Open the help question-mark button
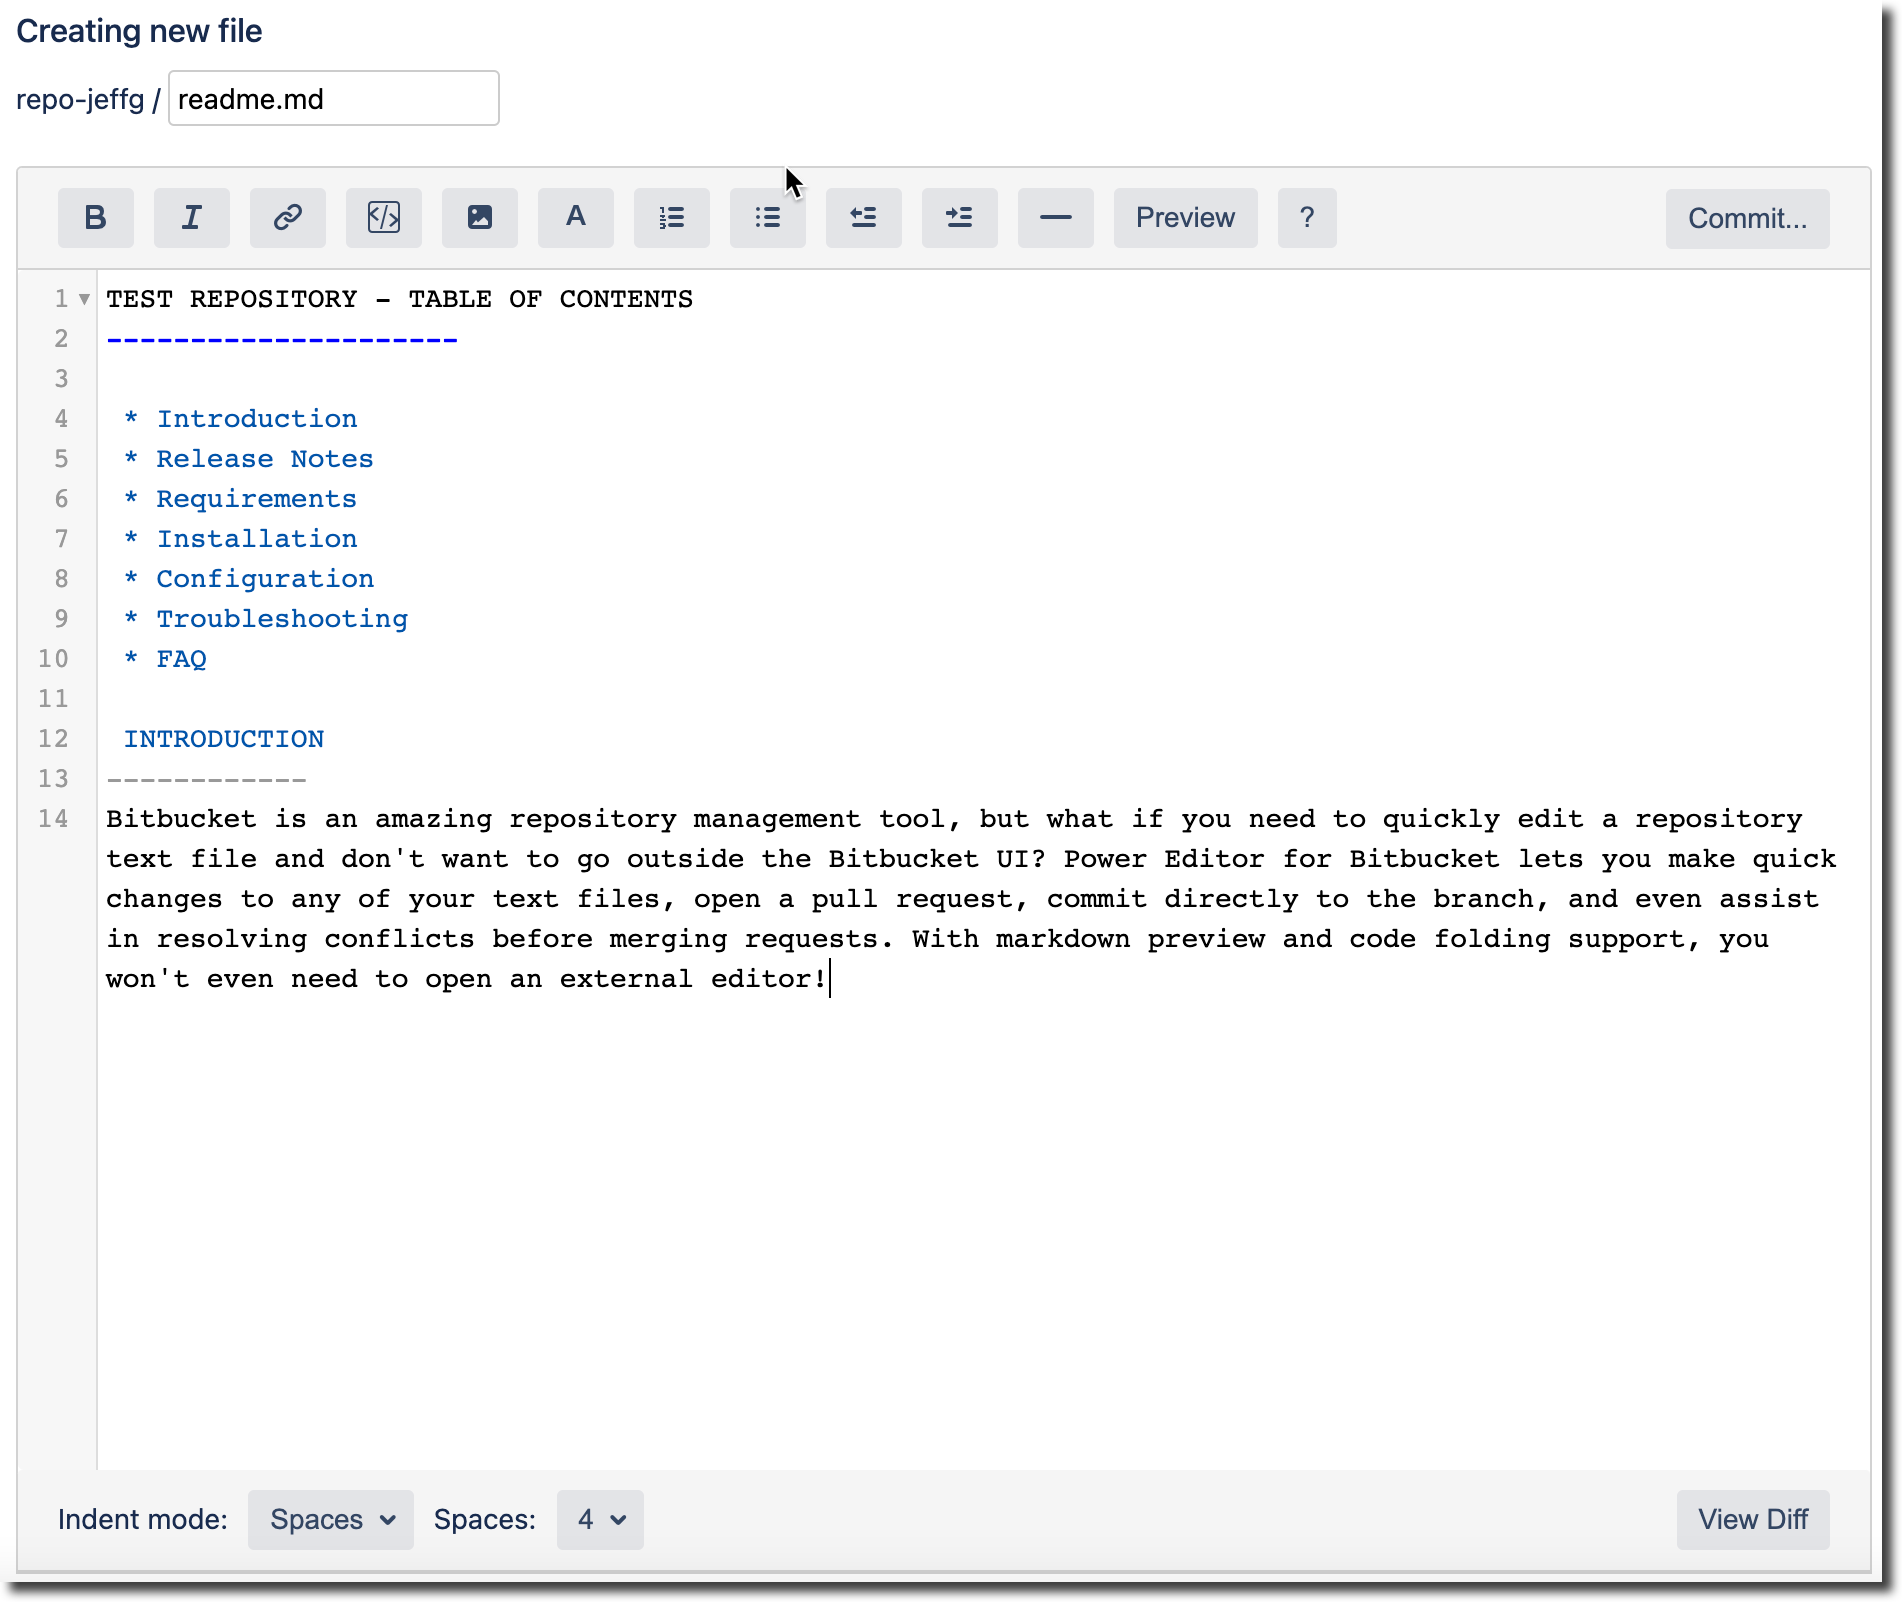The image size is (1904, 1602). click(x=1307, y=218)
